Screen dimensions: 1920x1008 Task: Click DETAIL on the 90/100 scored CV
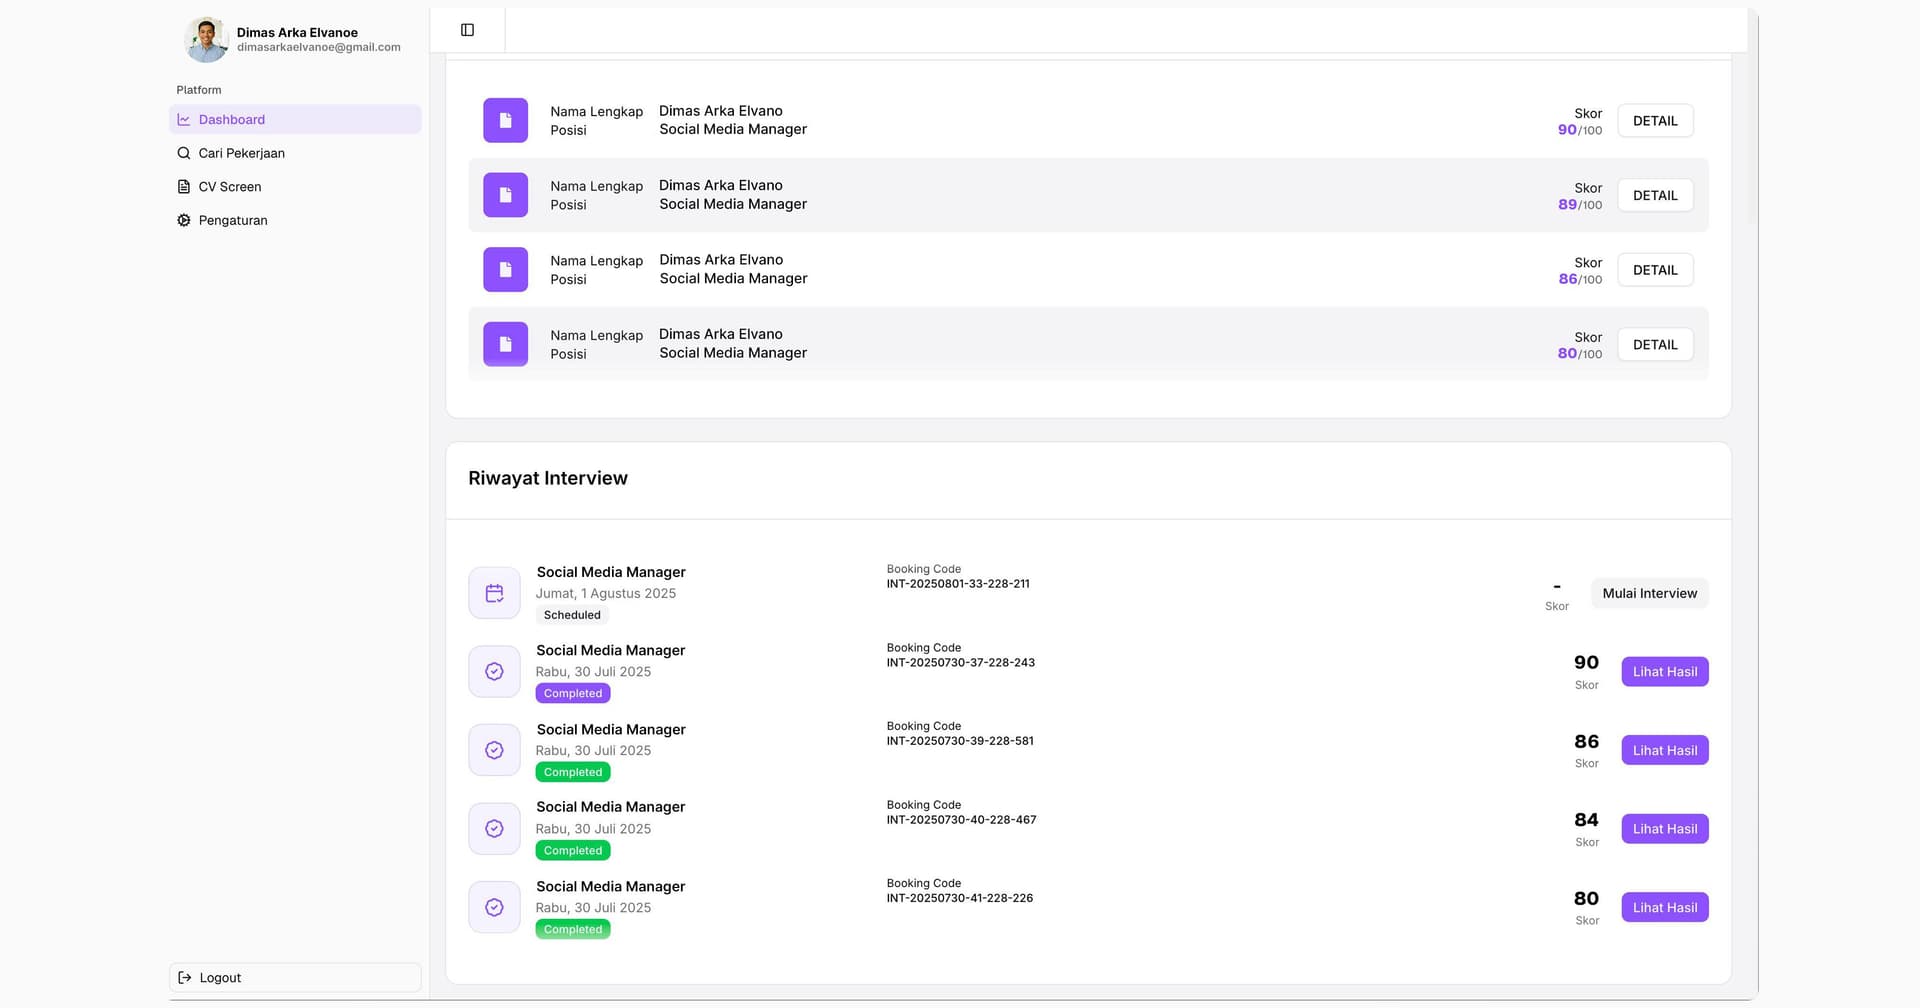pyautogui.click(x=1655, y=120)
